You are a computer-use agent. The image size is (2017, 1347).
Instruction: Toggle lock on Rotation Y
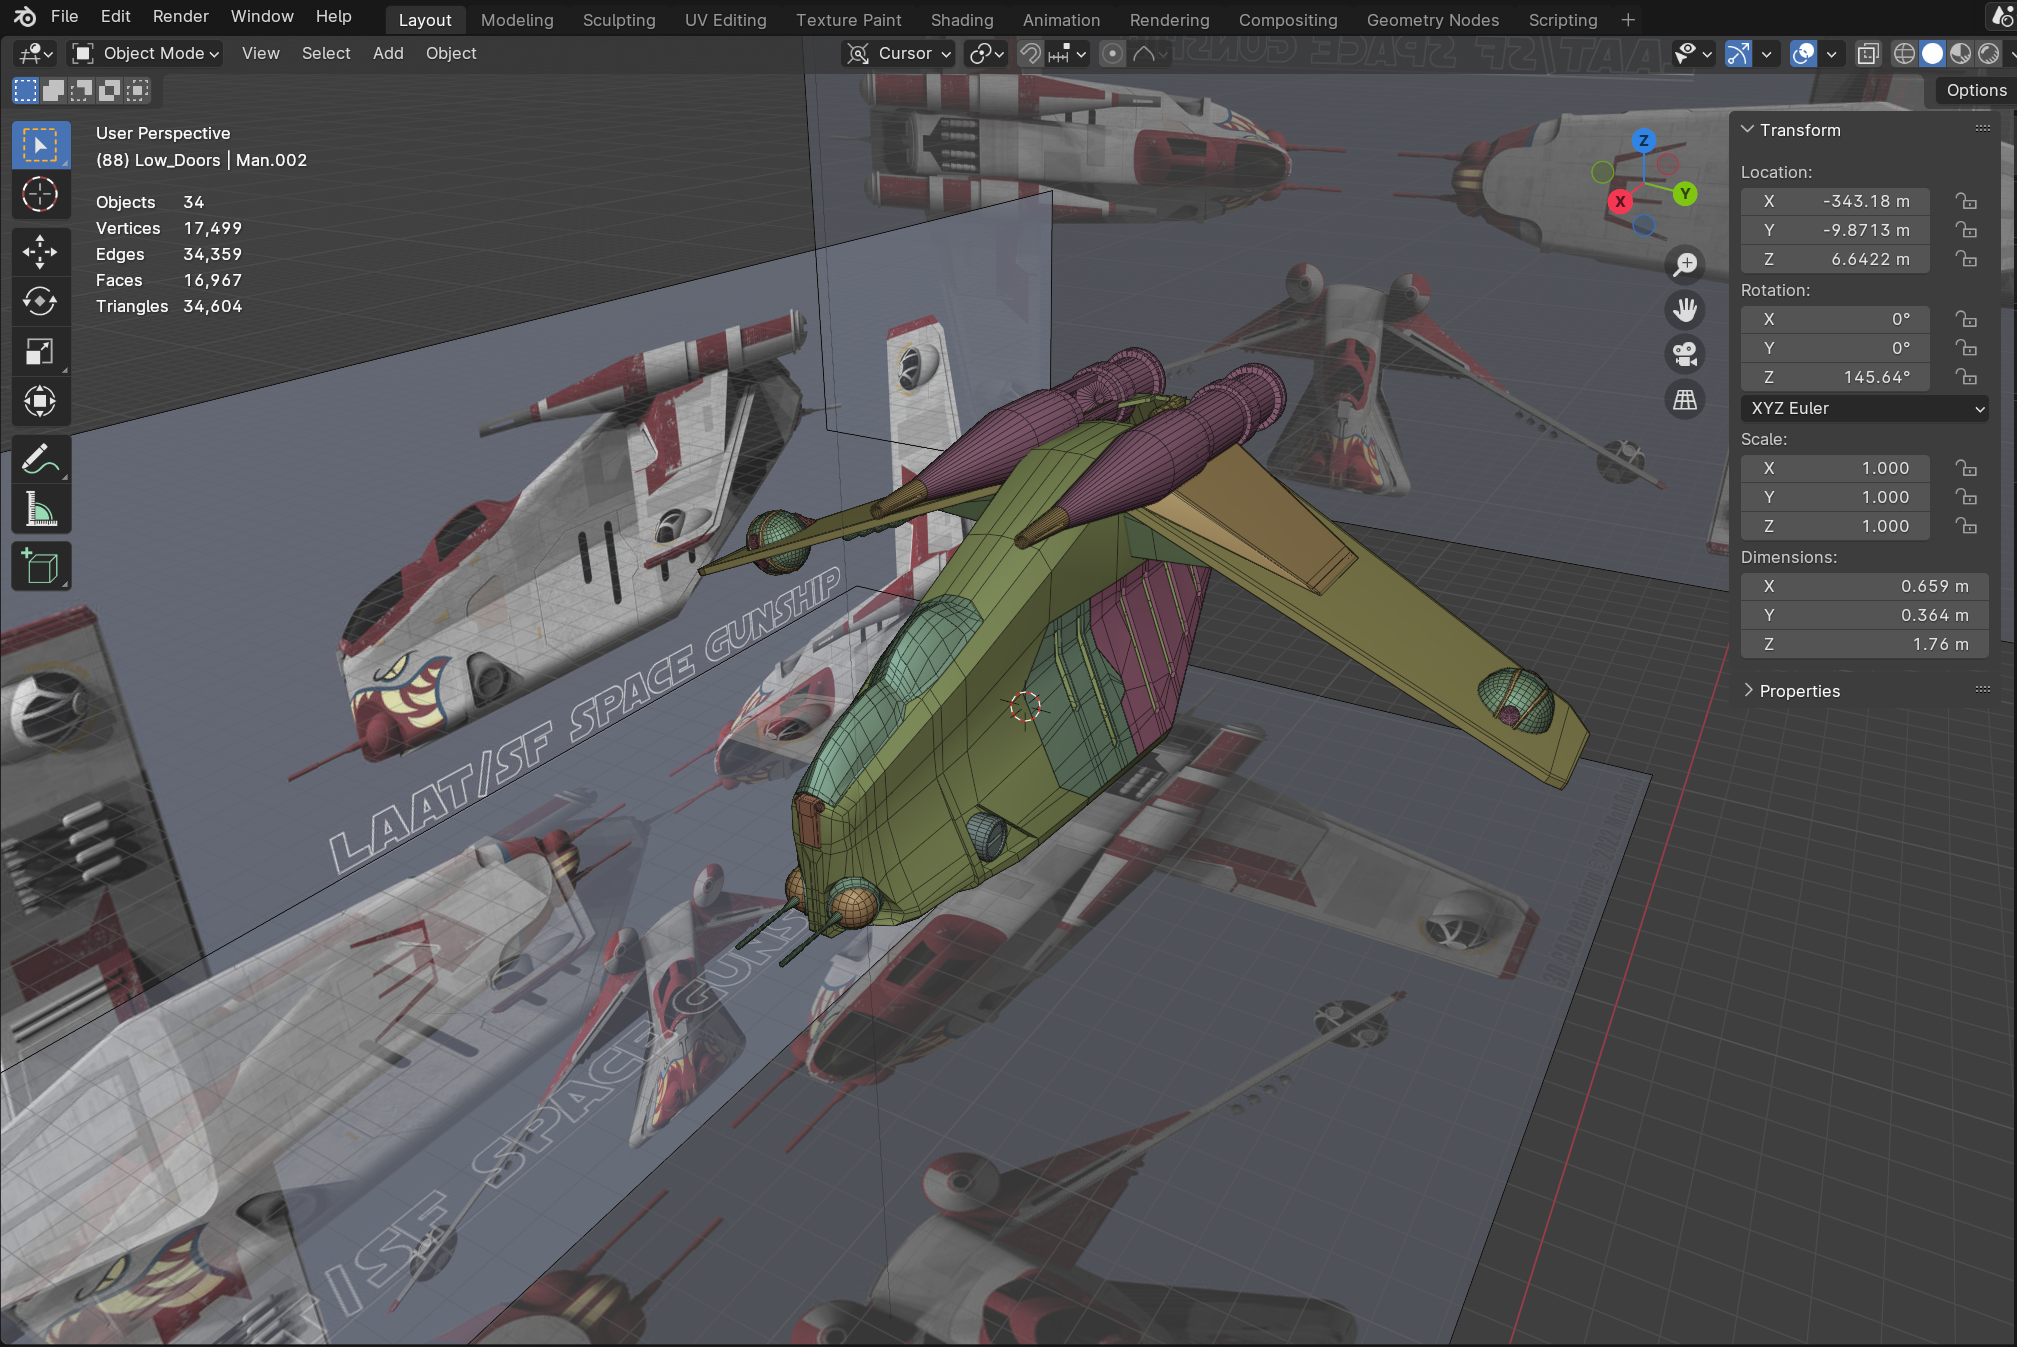click(x=1966, y=348)
